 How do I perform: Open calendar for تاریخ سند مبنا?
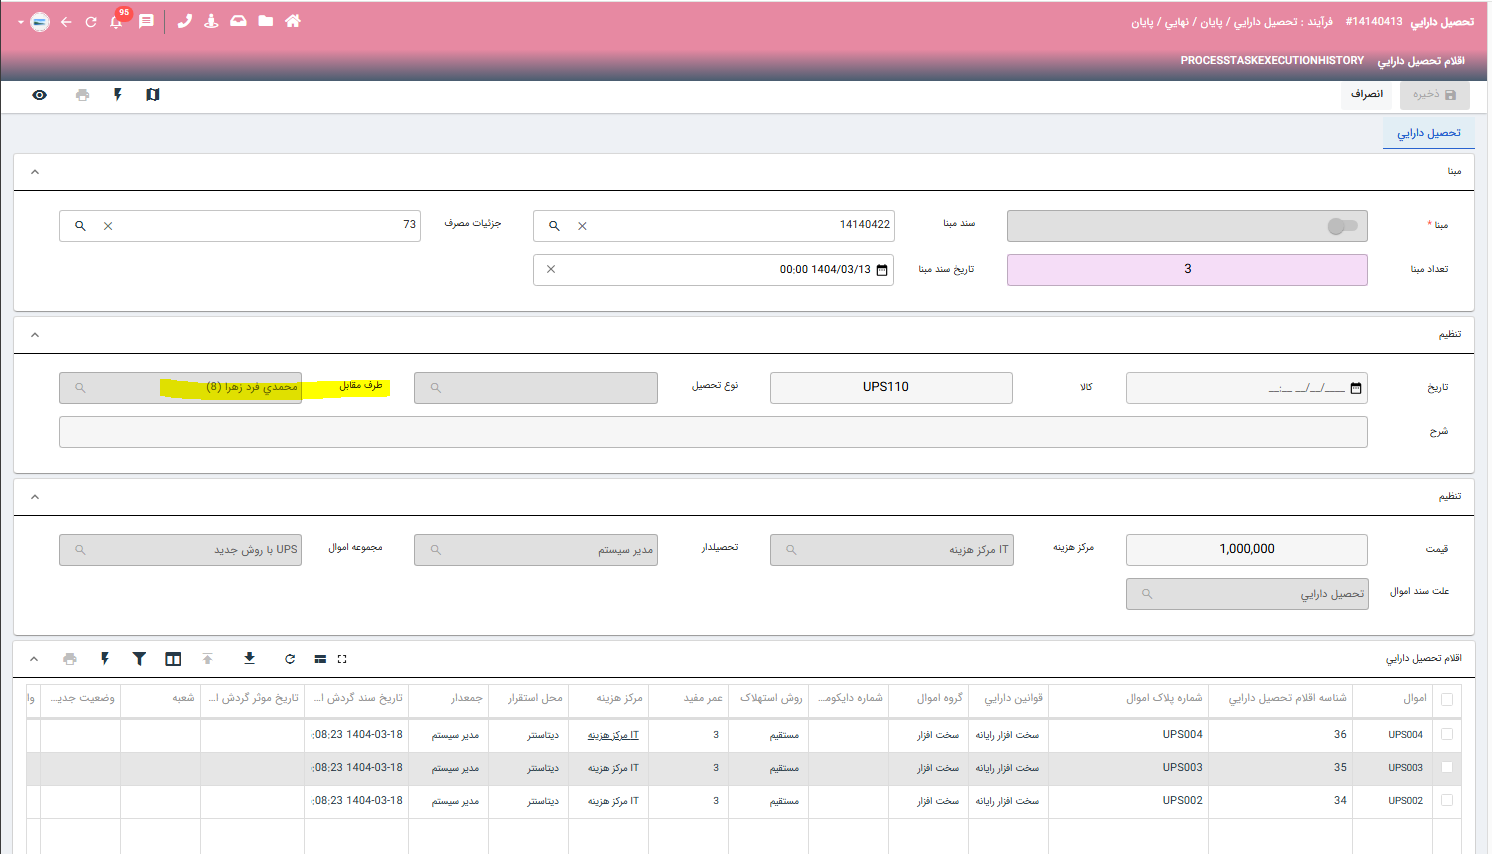882,270
